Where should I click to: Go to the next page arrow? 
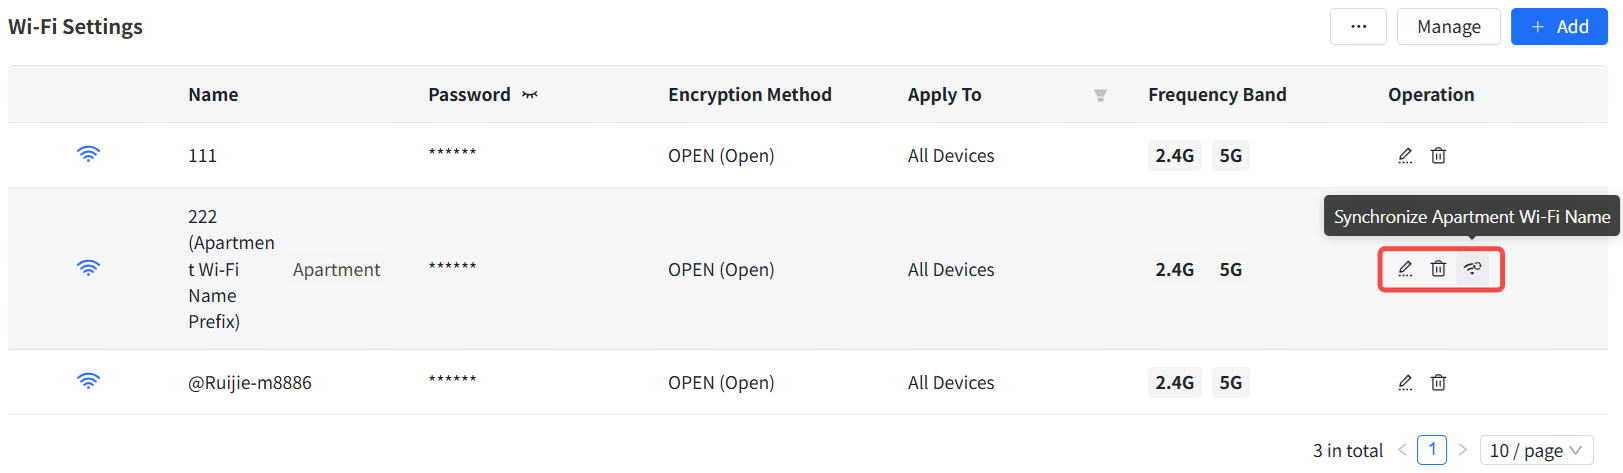[1463, 450]
